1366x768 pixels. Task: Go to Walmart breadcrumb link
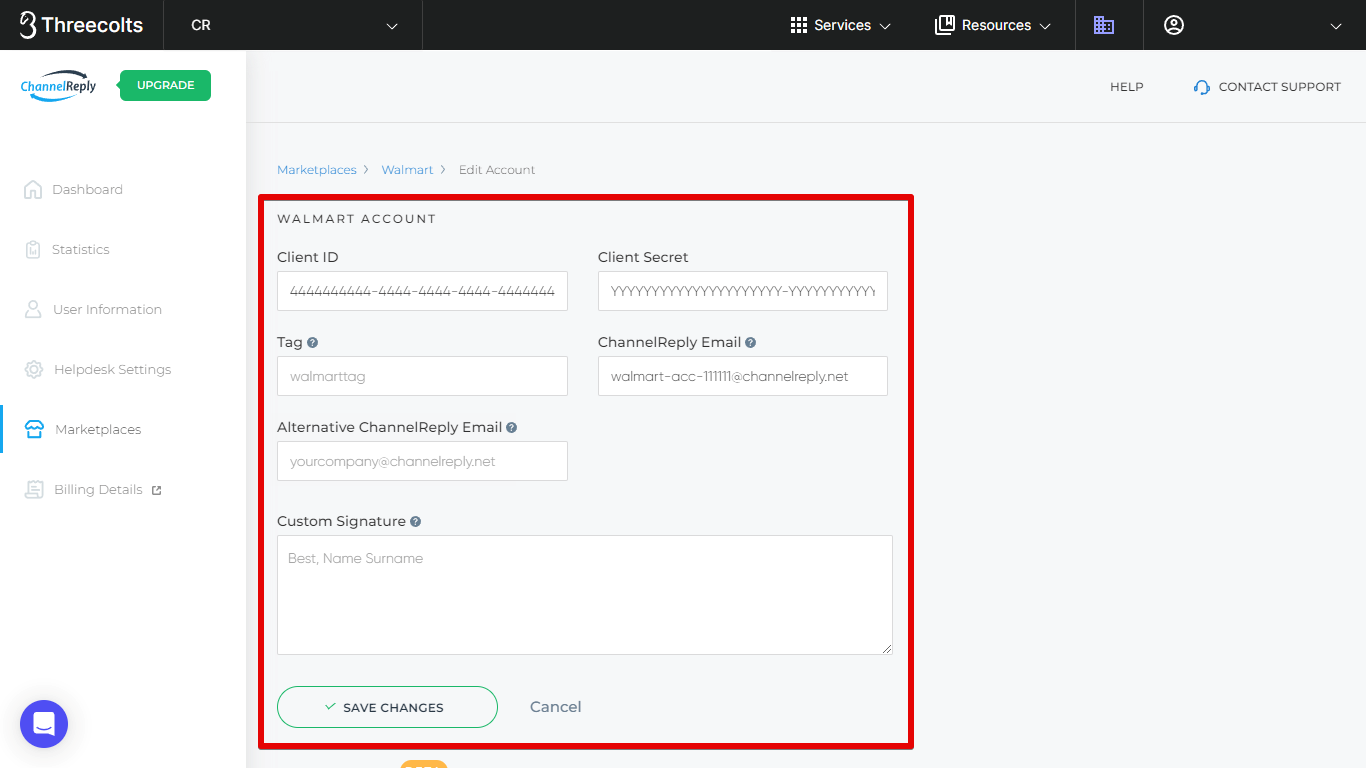click(407, 170)
